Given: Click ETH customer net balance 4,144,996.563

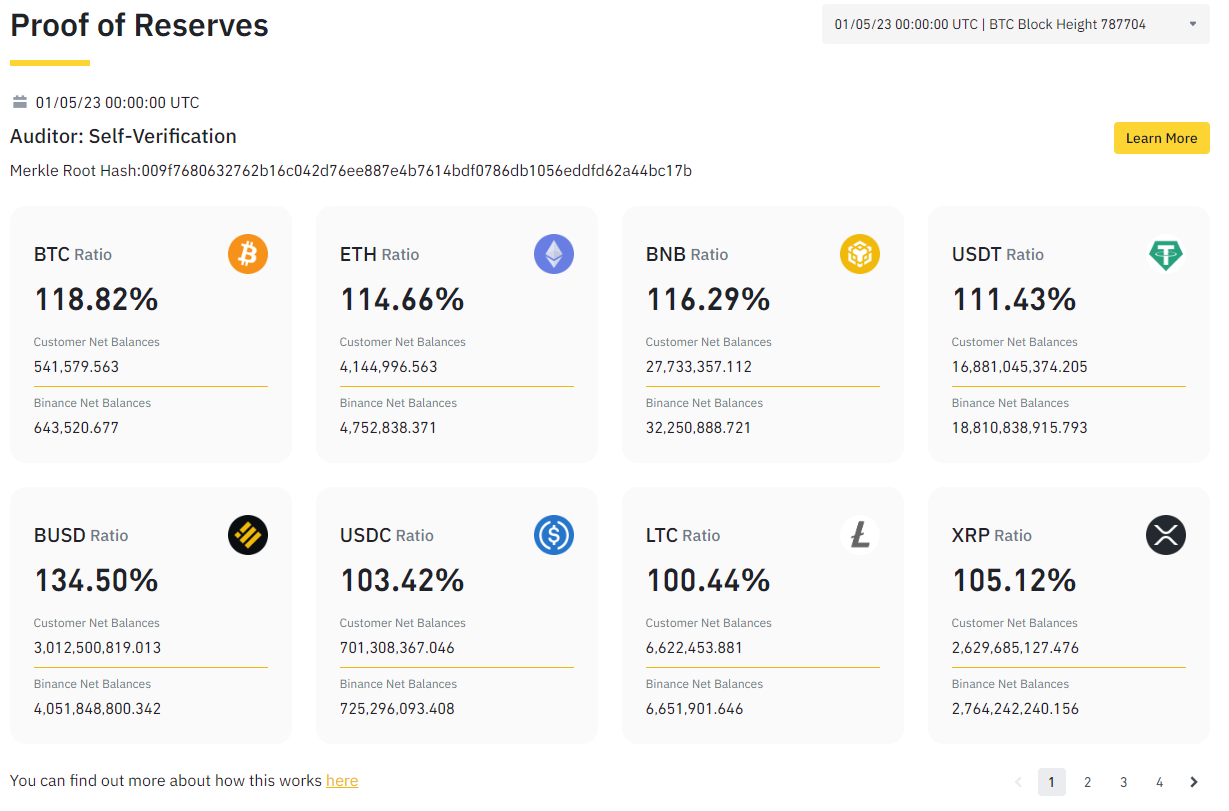Looking at the screenshot, I should point(389,366).
